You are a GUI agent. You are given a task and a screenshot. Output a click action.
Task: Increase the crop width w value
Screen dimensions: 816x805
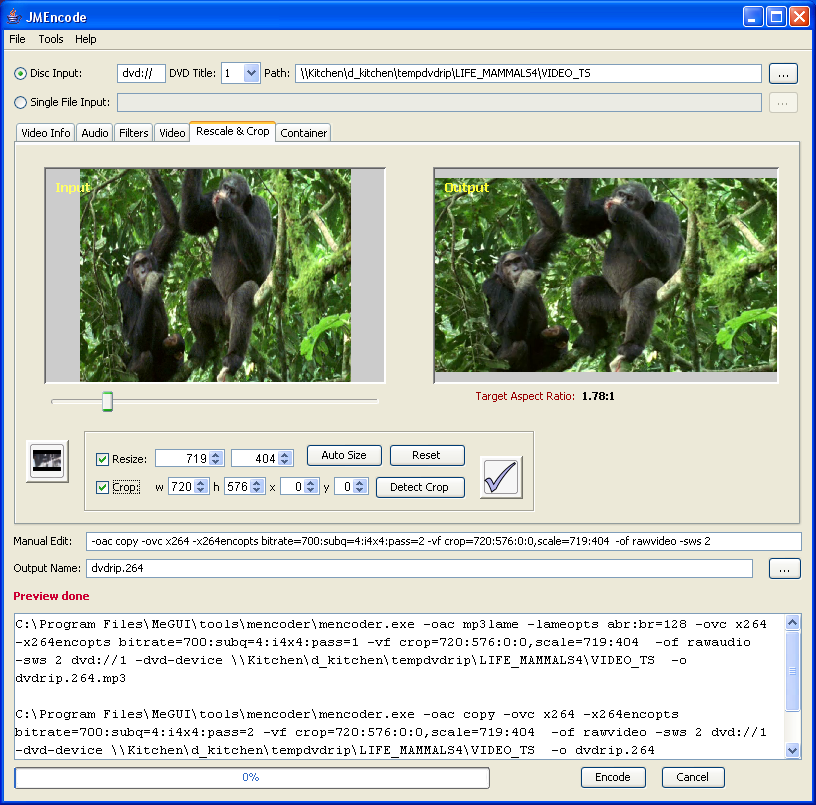click(x=201, y=482)
